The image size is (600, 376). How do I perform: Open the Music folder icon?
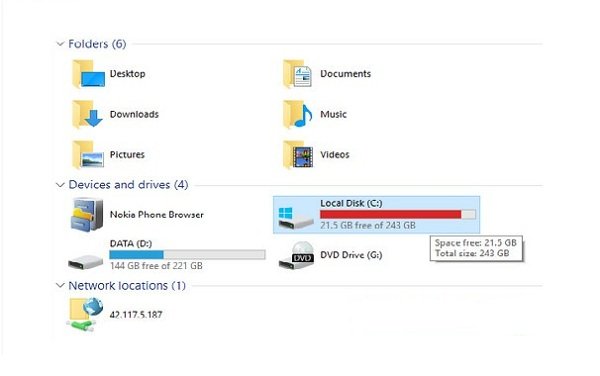(x=297, y=114)
